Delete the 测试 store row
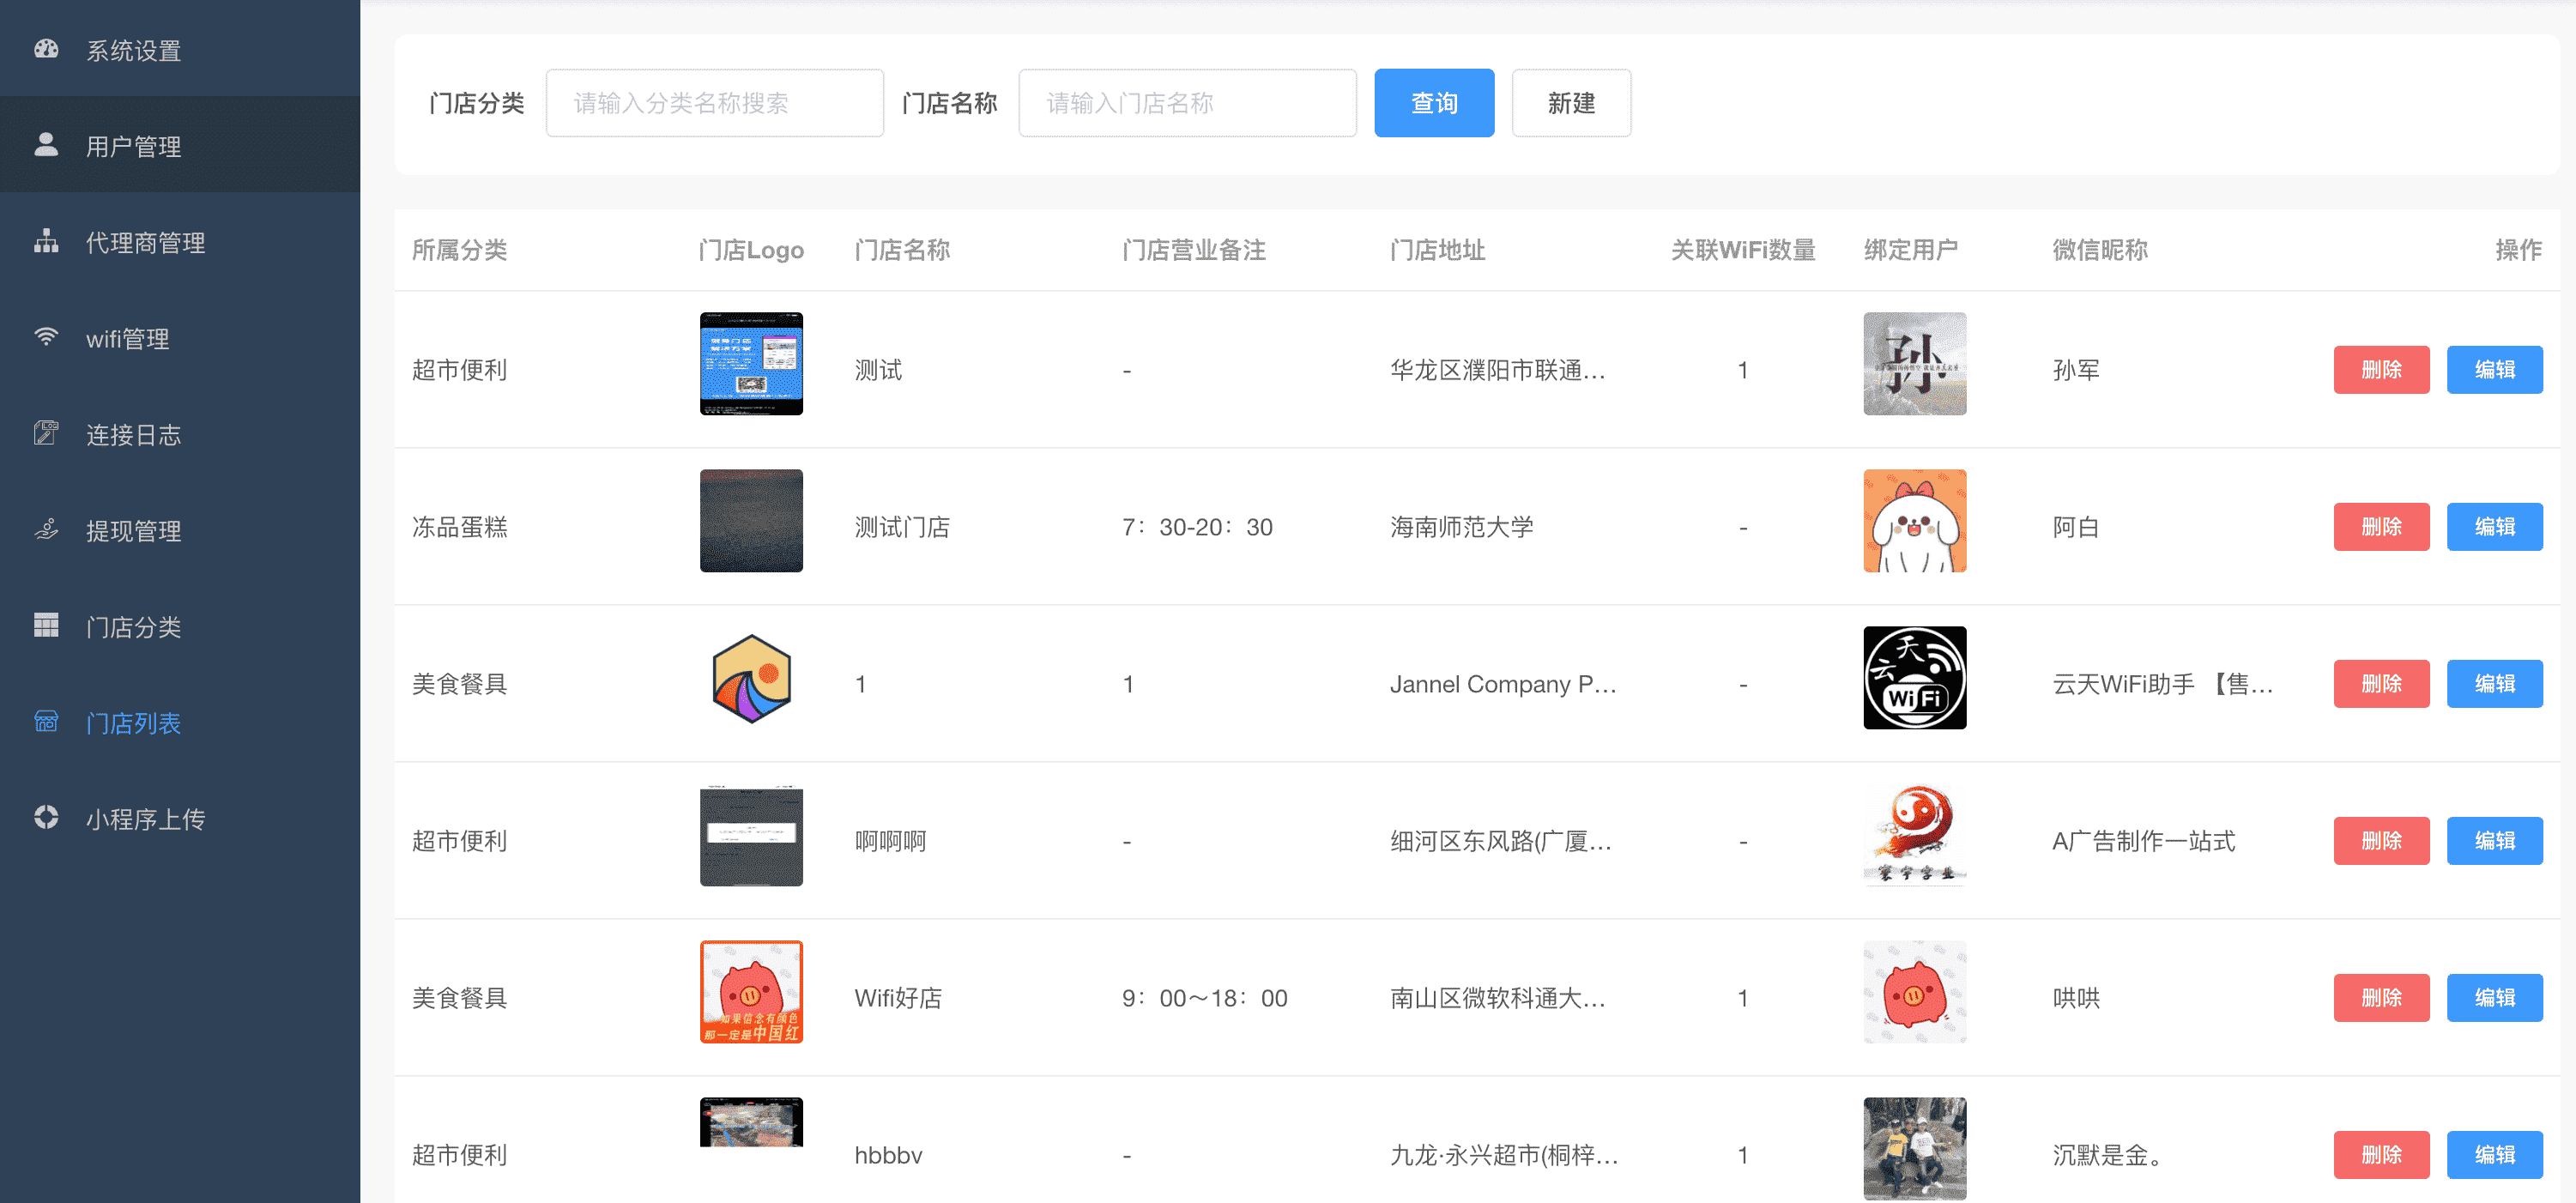This screenshot has width=2576, height=1203. [x=2381, y=370]
